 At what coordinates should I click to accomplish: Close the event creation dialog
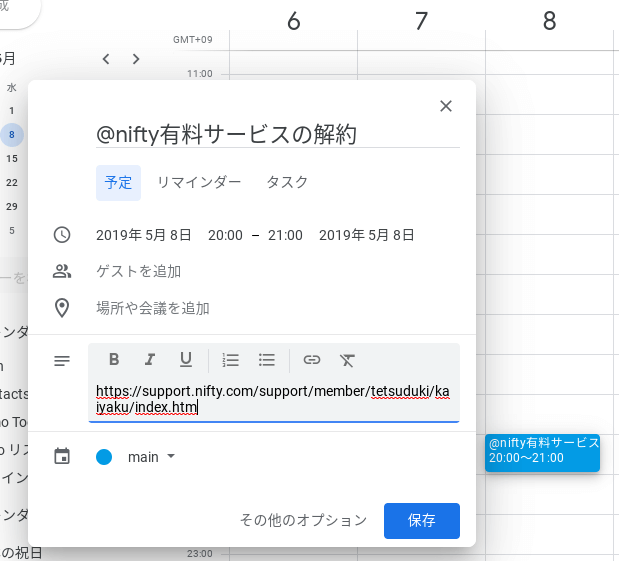(446, 106)
